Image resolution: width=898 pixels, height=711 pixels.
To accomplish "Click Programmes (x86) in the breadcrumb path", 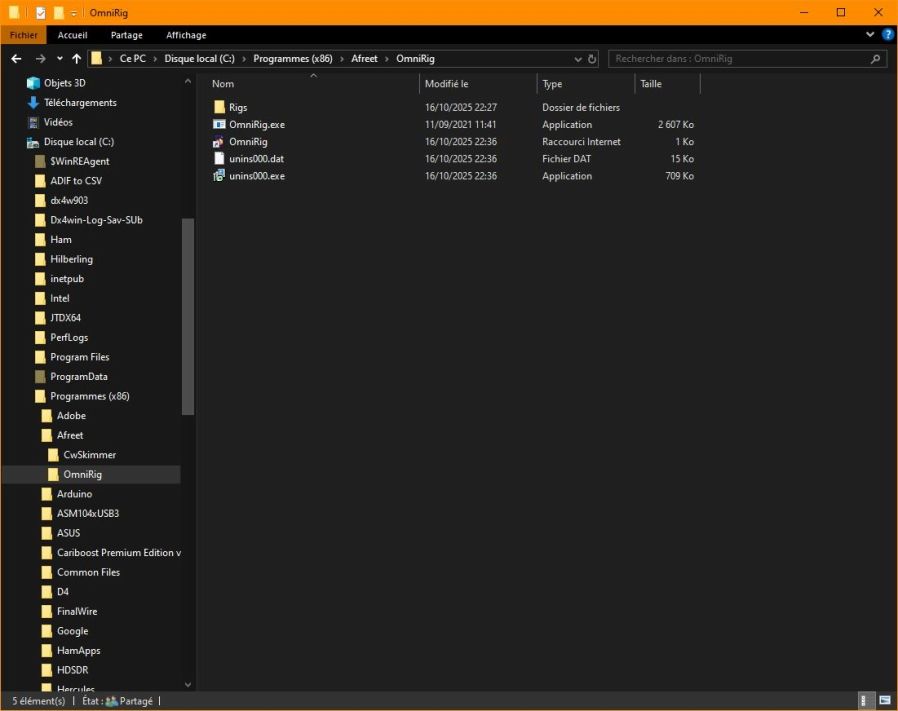I will 292,59.
